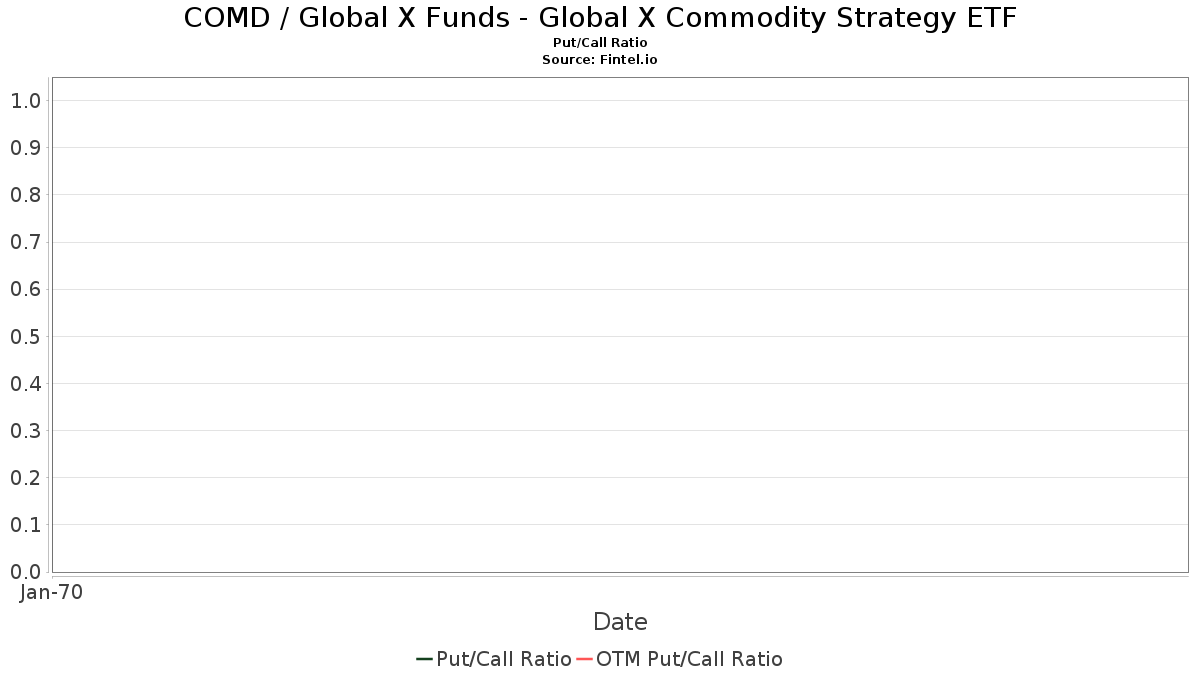The height and width of the screenshot is (675, 1200).
Task: Click the dark green Put/Call Ratio line swatch
Action: click(424, 659)
